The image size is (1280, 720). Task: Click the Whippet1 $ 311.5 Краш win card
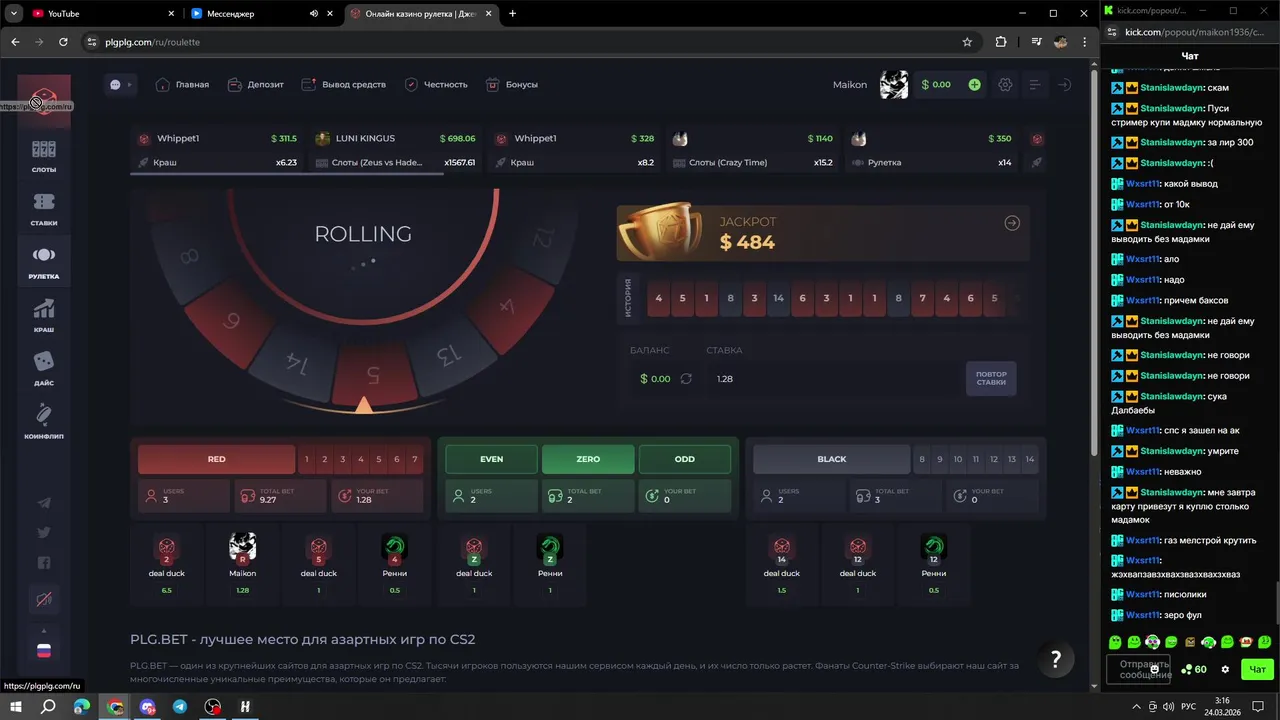tap(216, 150)
